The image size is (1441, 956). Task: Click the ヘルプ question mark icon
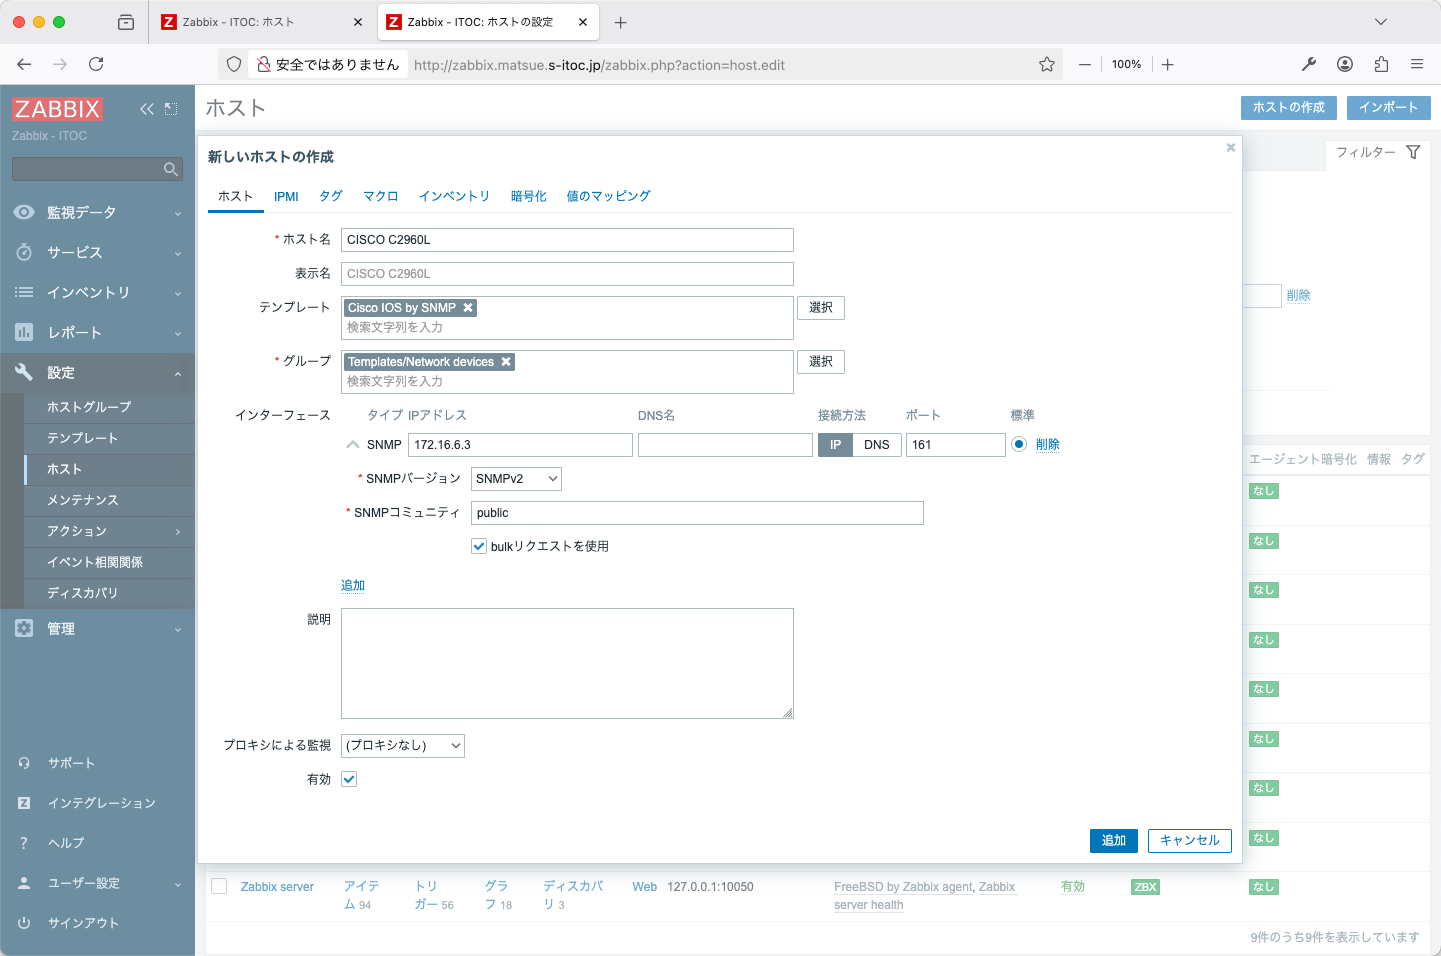tap(24, 843)
